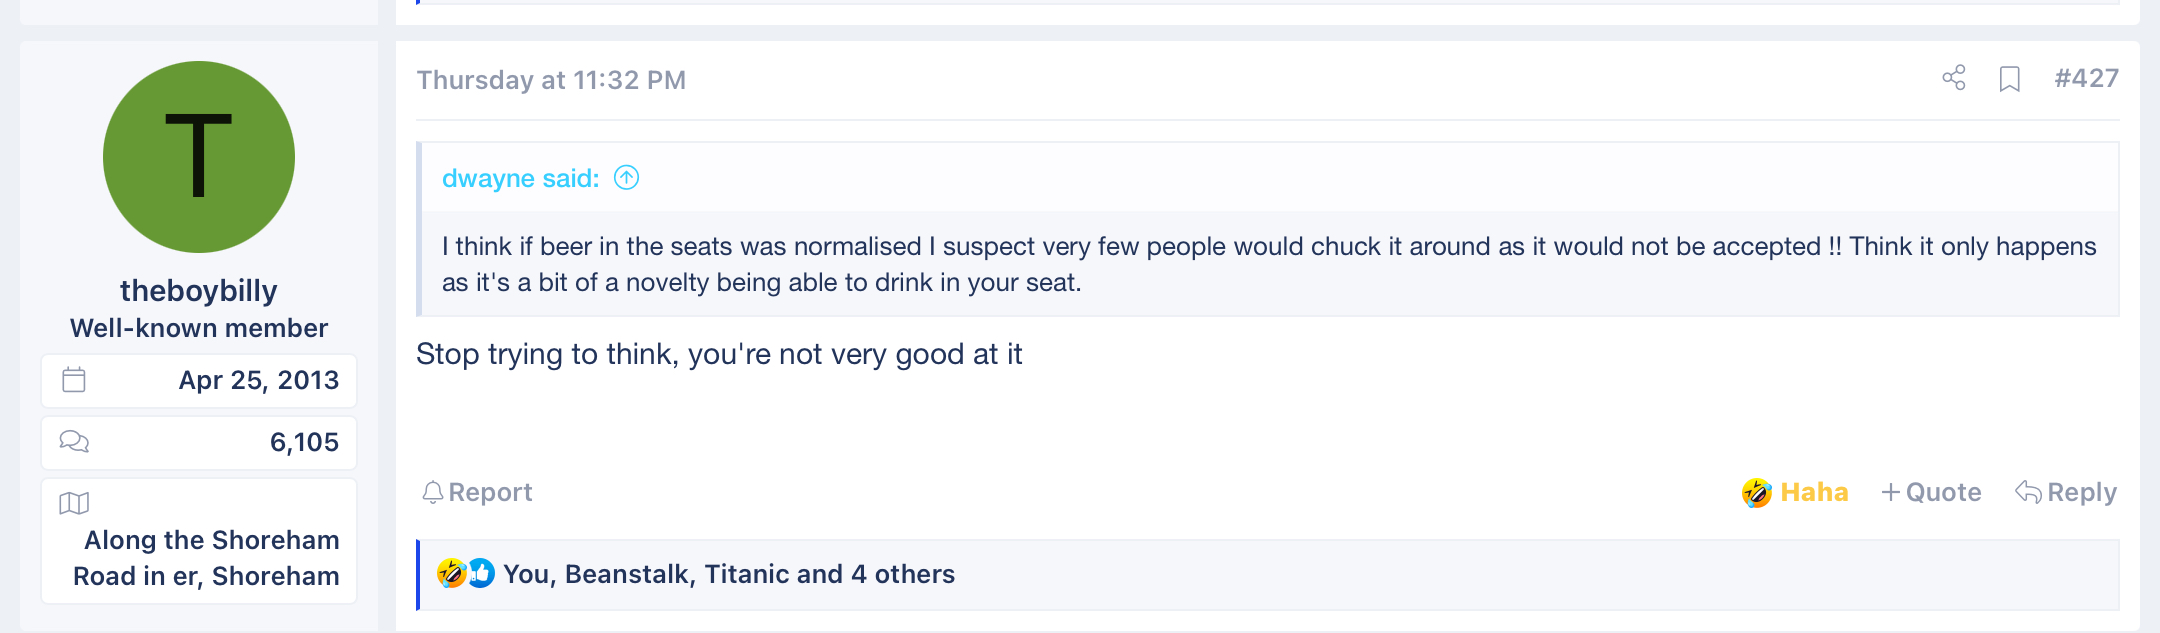This screenshot has width=2160, height=633.
Task: Toggle the Haha reaction
Action: click(x=1795, y=492)
